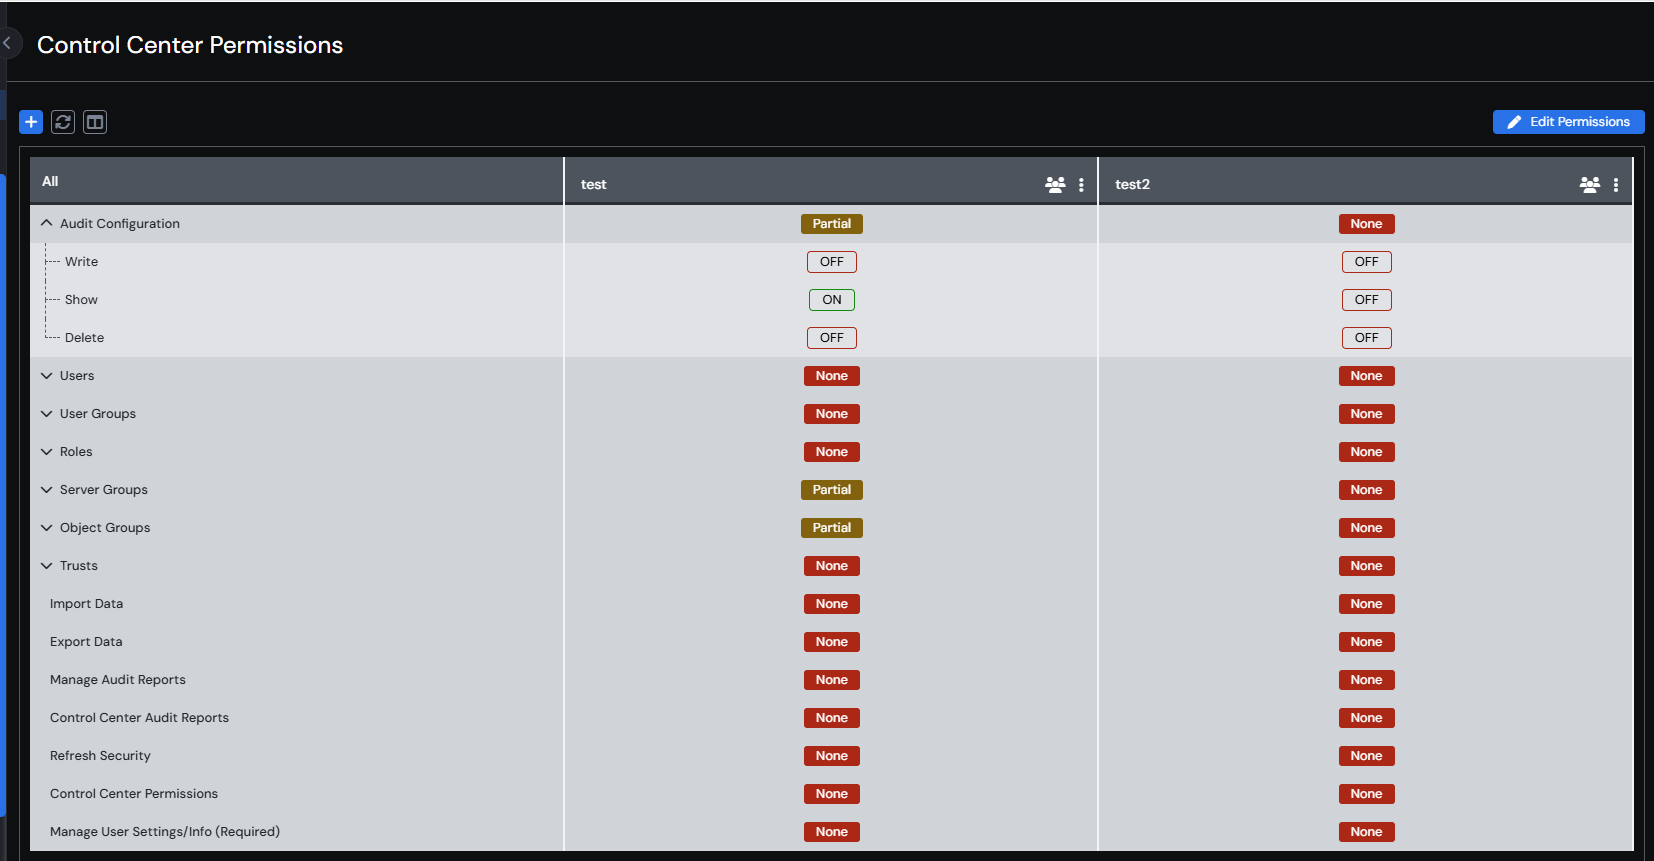
Task: Click the back arrow beside page title
Action: [x=7, y=43]
